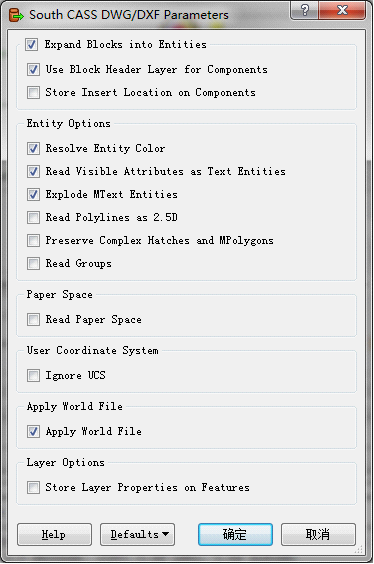Enable Read Polylines as 2.5D
This screenshot has height=564, width=374.
pyautogui.click(x=33, y=217)
